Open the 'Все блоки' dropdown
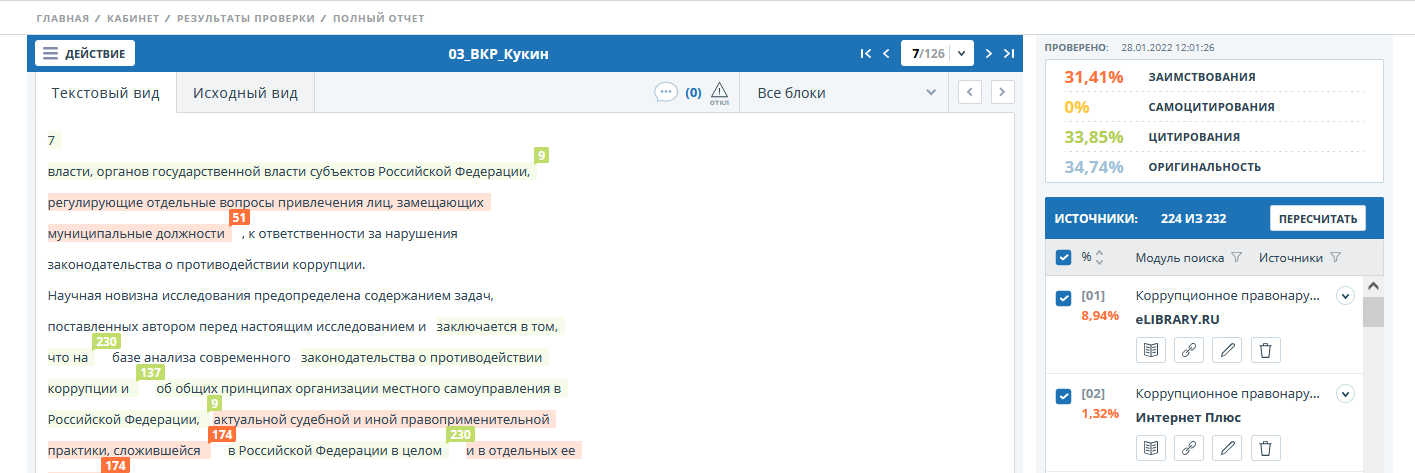 click(x=846, y=93)
